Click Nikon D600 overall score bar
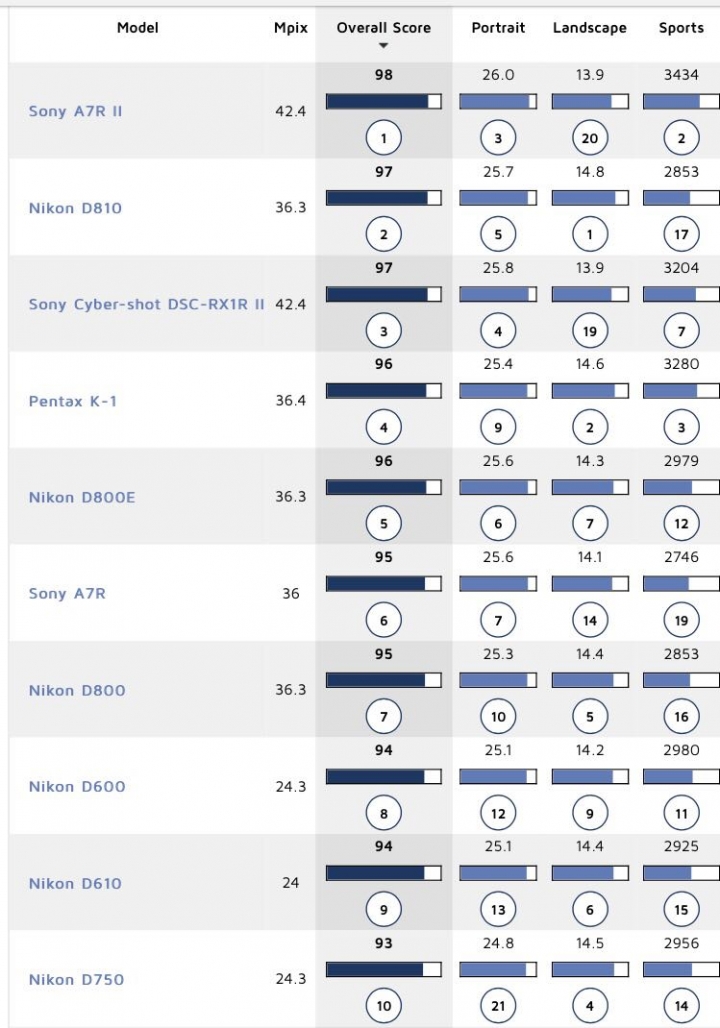Viewport: 720px width, 1028px height. point(384,777)
